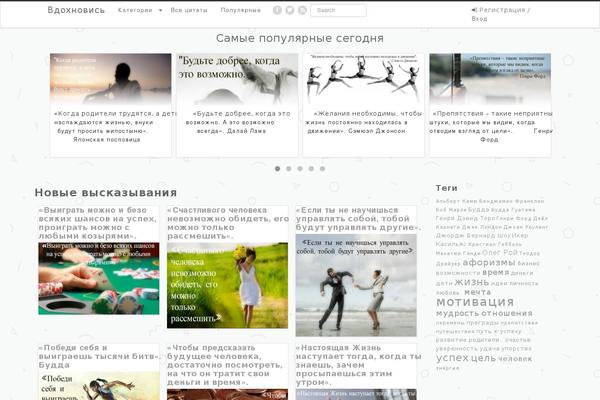This screenshot has height=400, width=600.
Task: Select the бизнес tag
Action: pos(528,263)
